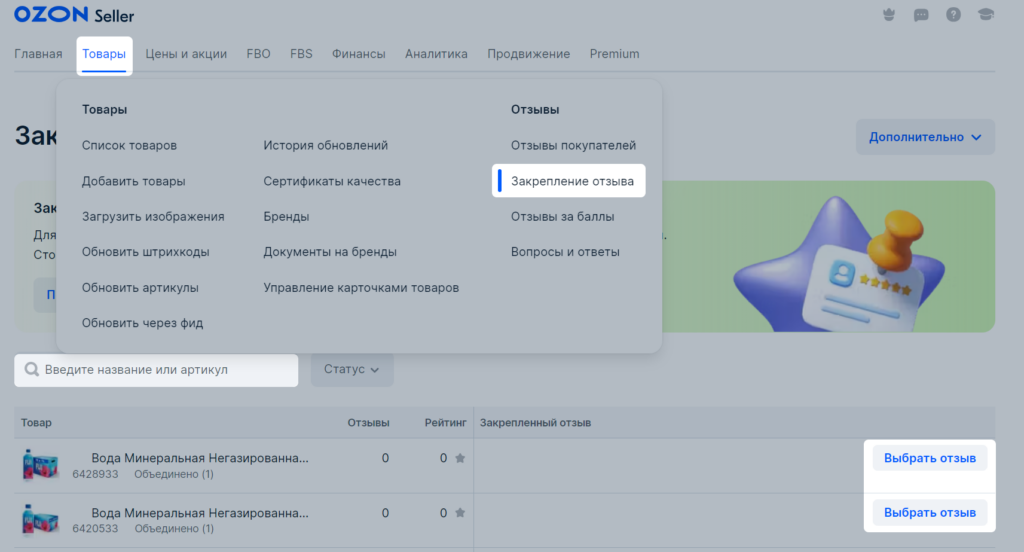1024x552 pixels.
Task: Open the Premium tab
Action: pos(615,54)
